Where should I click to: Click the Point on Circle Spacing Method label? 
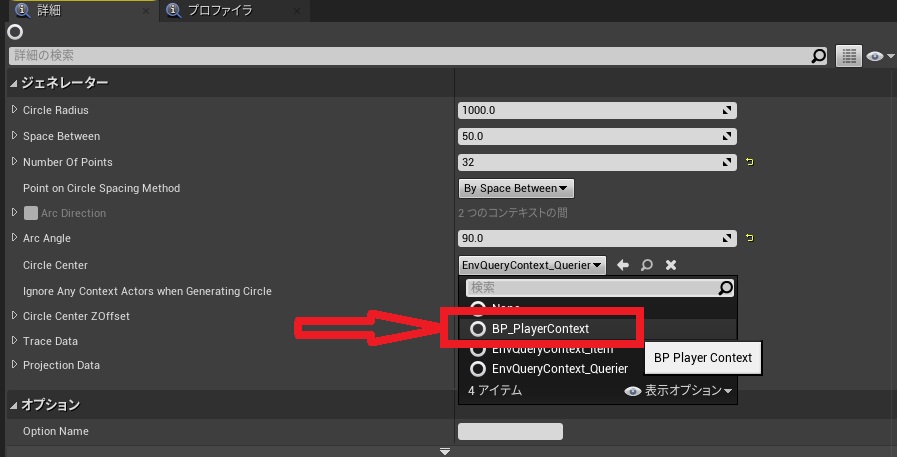click(101, 188)
